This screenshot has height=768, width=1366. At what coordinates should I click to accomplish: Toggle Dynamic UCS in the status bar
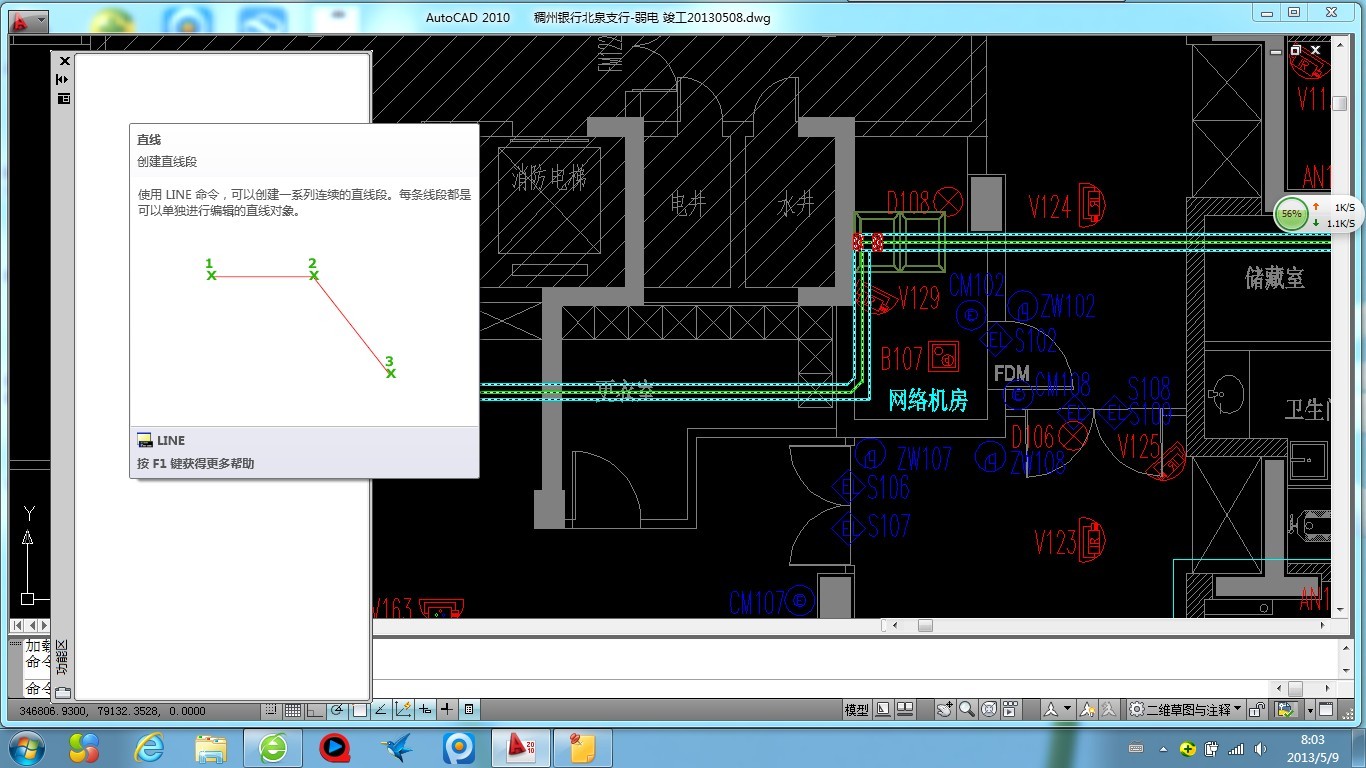tap(403, 710)
